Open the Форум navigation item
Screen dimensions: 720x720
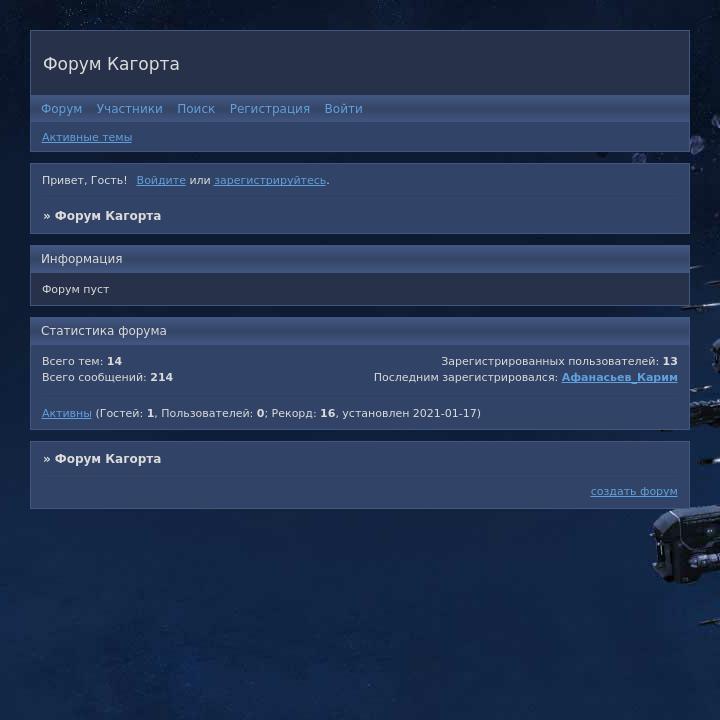(x=62, y=109)
